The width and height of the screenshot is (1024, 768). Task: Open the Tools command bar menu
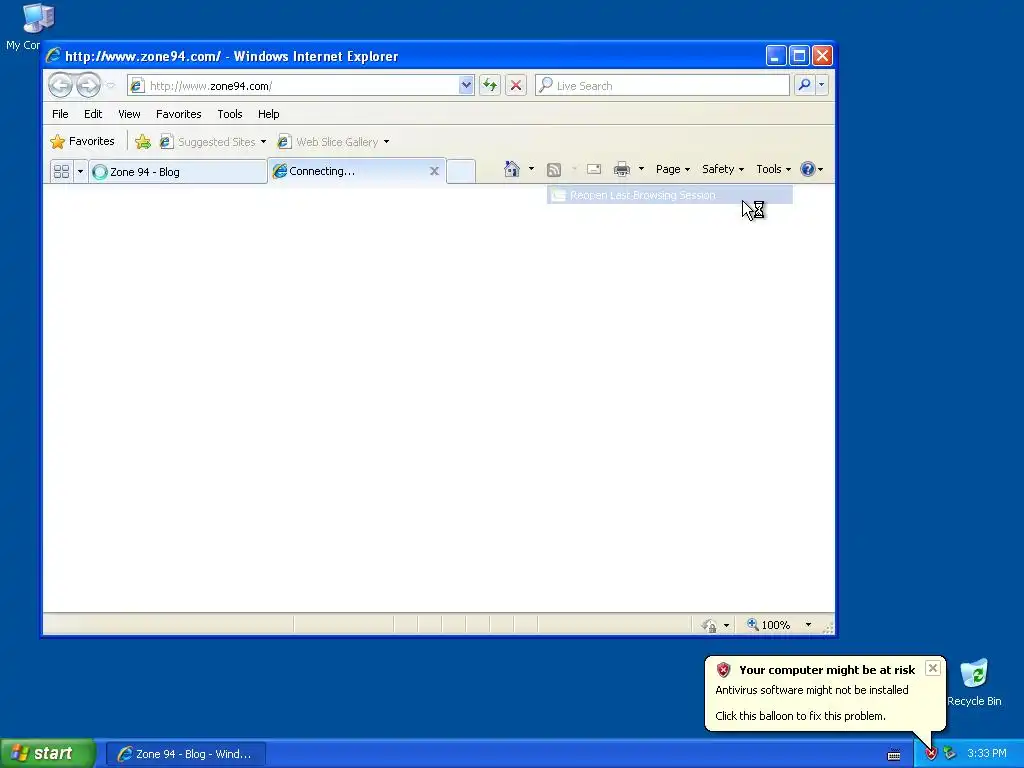(773, 169)
